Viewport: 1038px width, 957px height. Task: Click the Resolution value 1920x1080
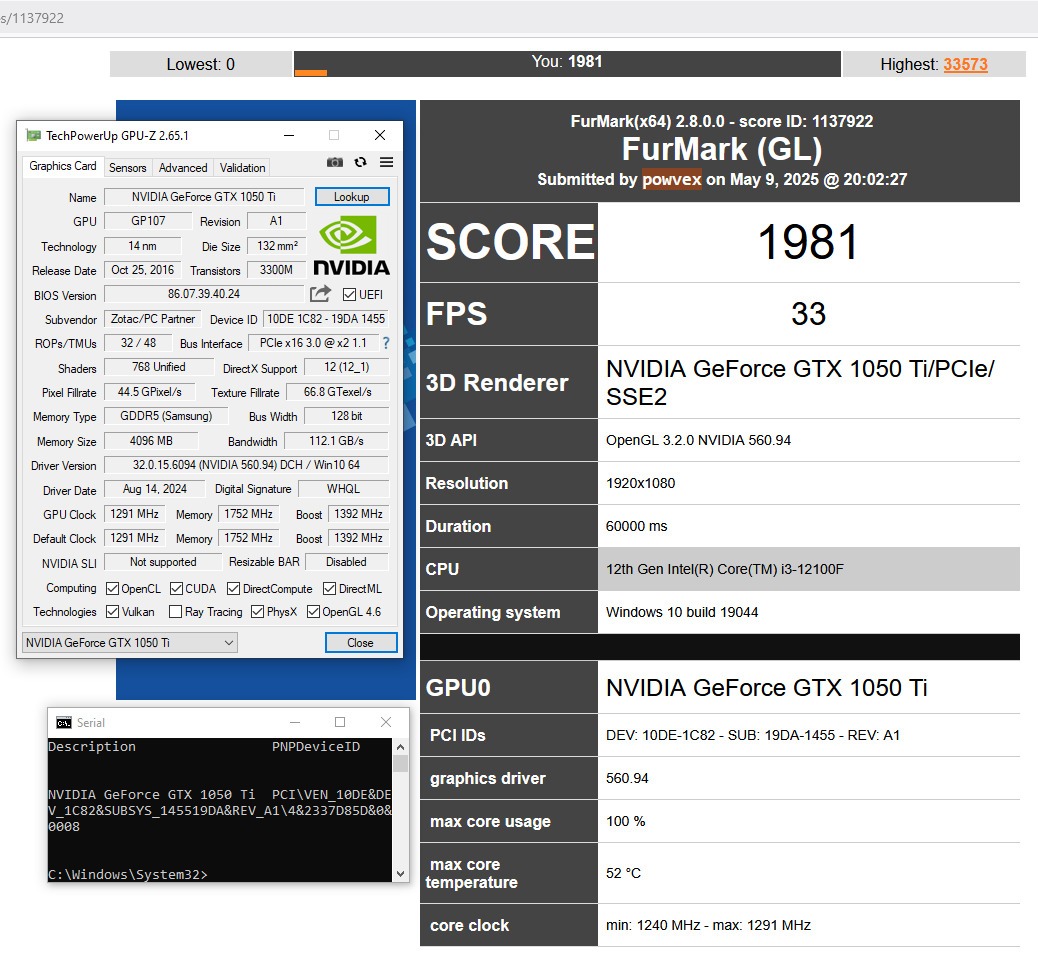point(640,483)
